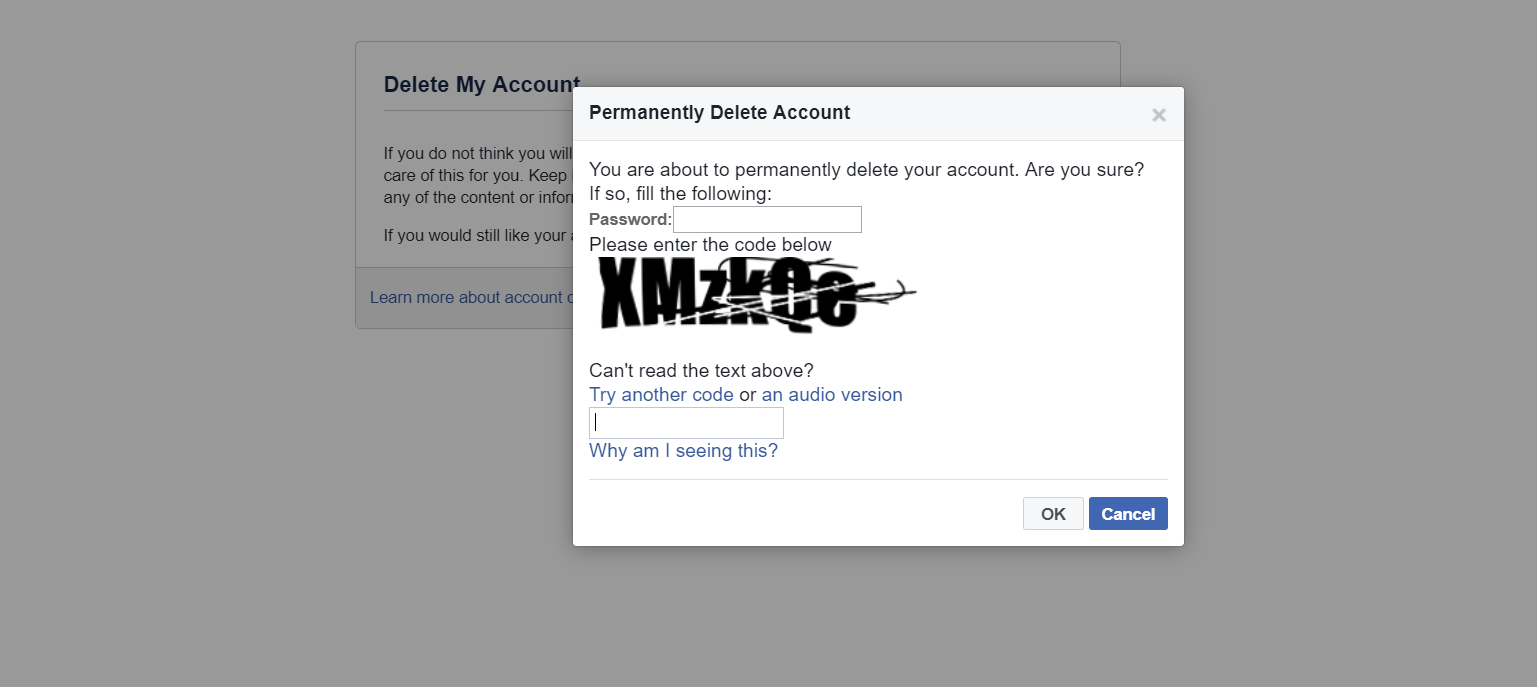Click the Password label text
Viewport: 1537px width, 687px height.
coord(630,219)
